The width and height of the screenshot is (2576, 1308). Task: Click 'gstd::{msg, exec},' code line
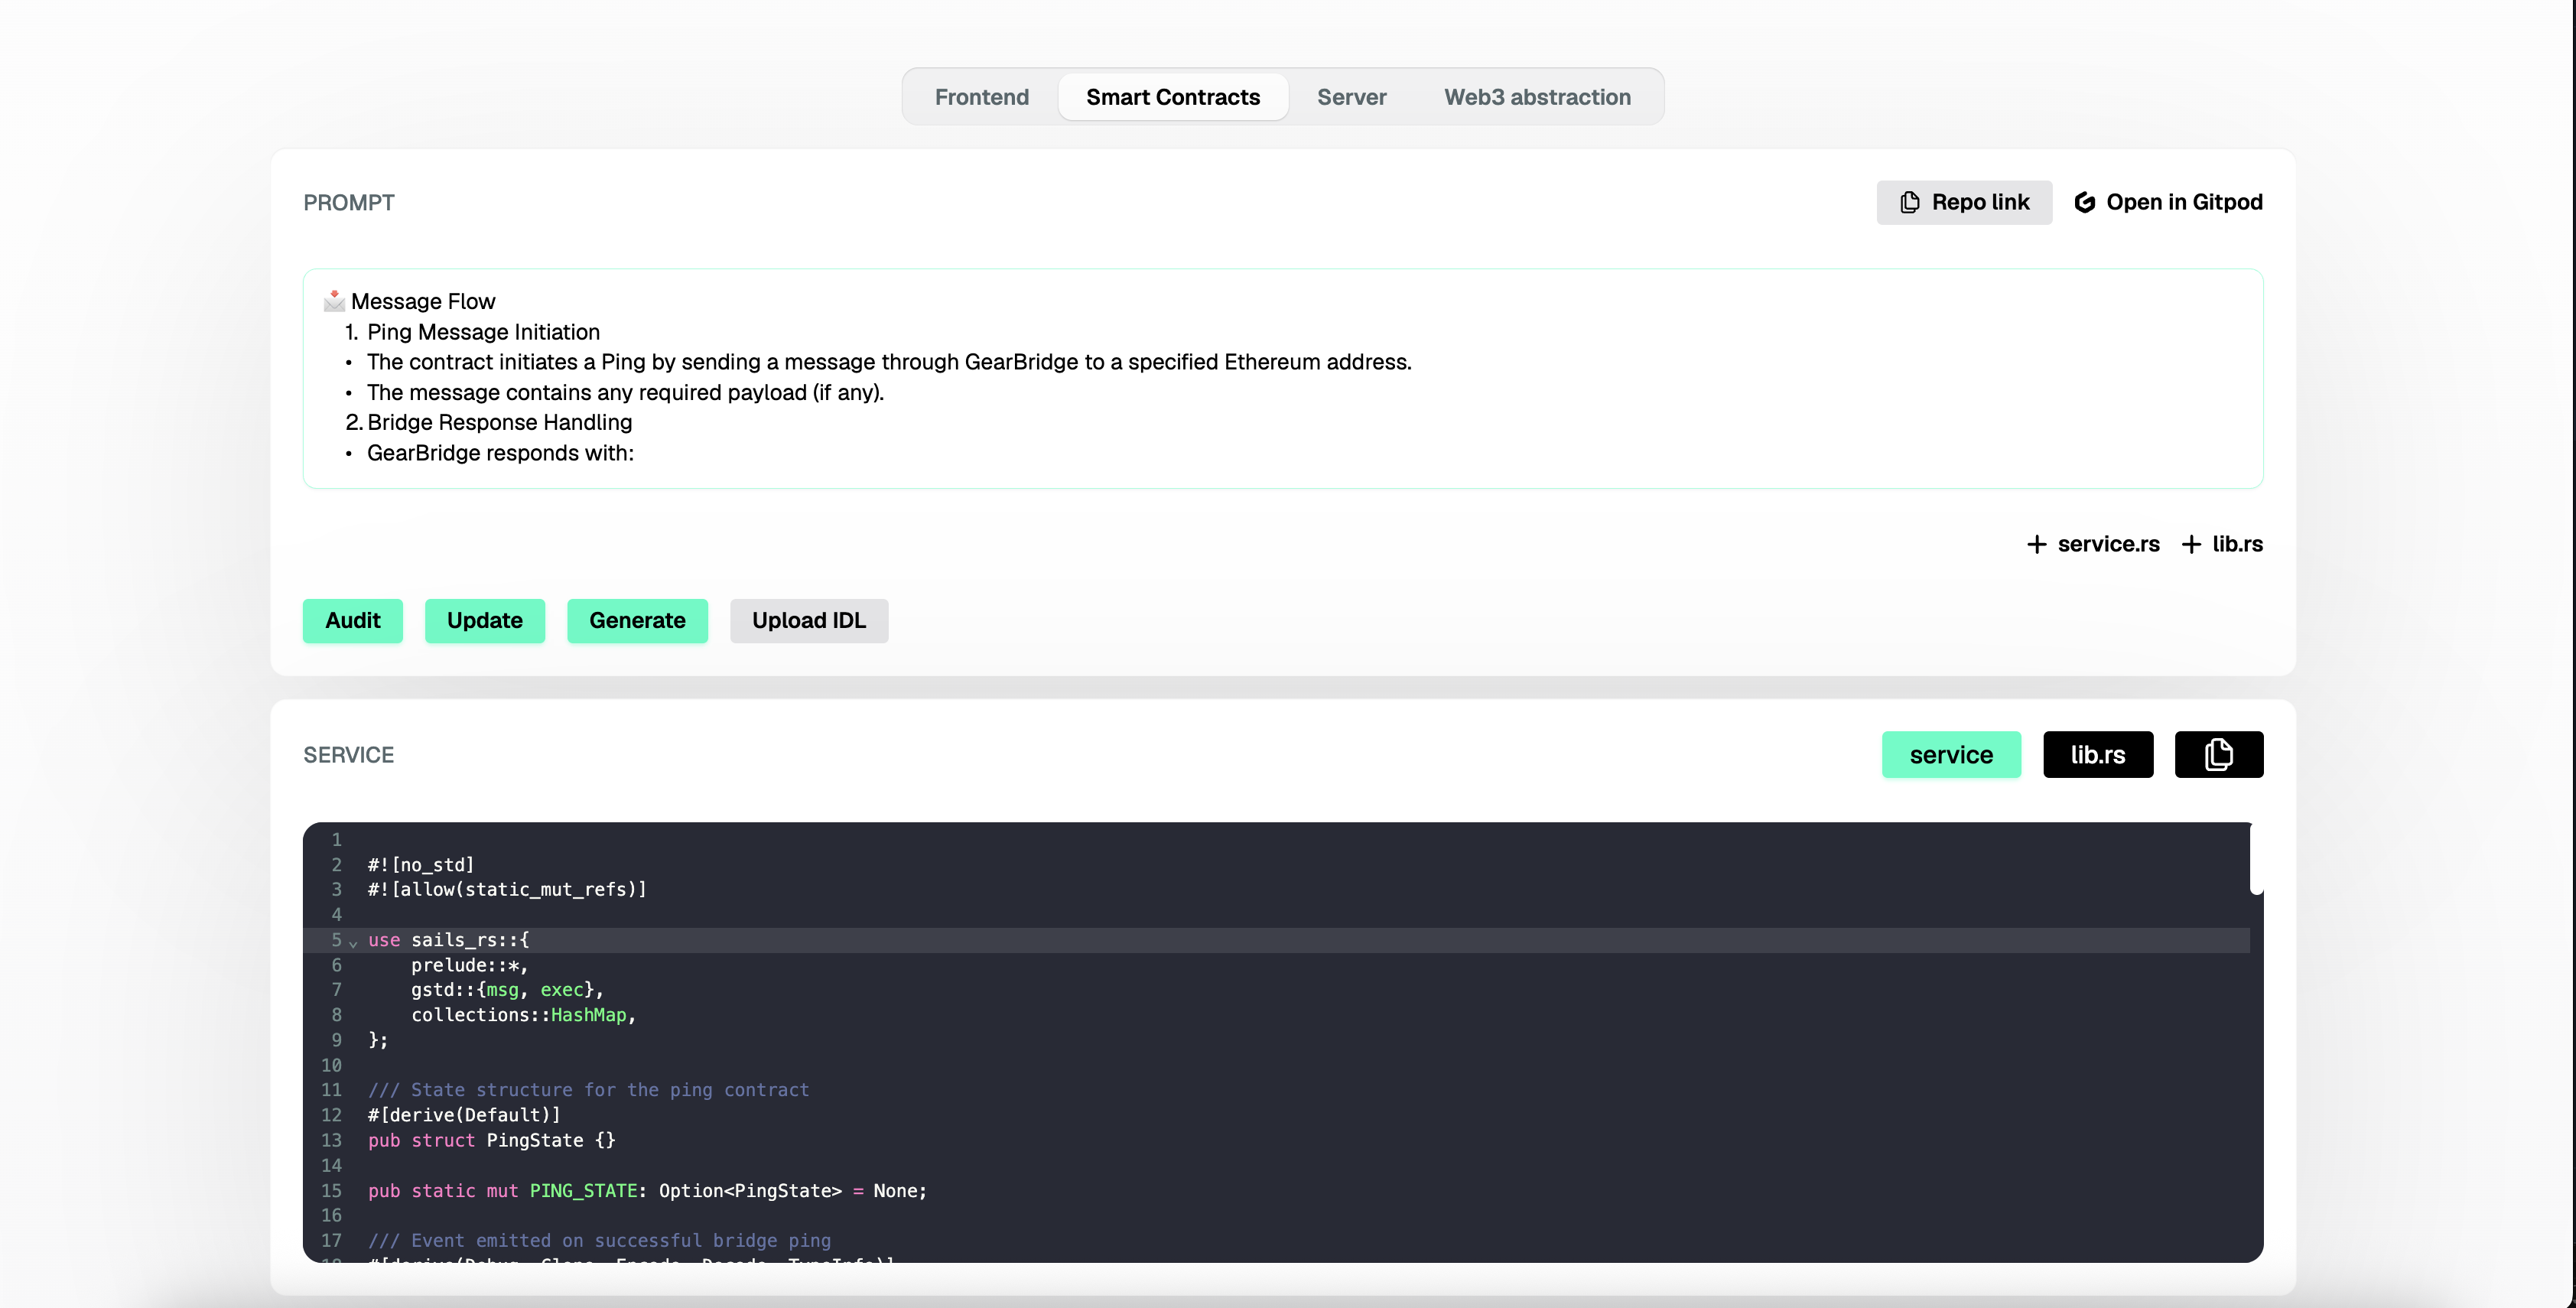[507, 990]
